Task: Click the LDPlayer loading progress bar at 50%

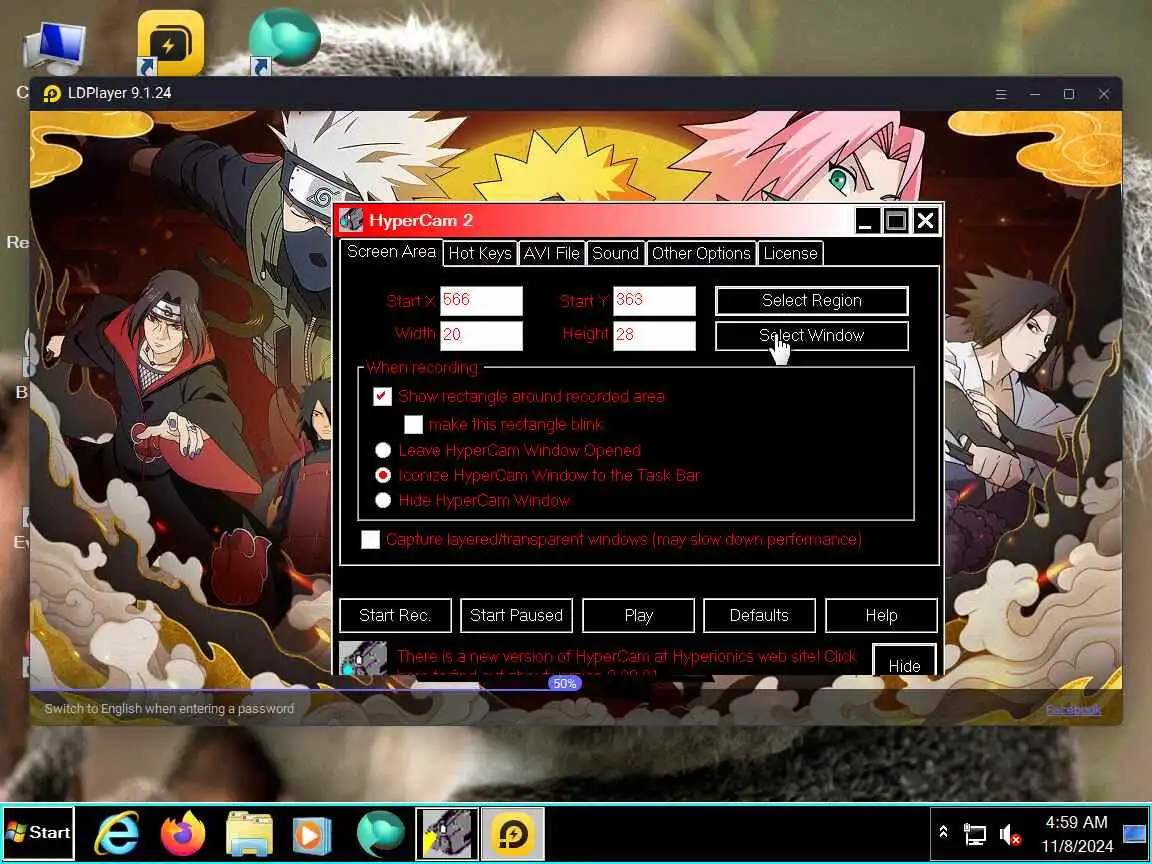Action: click(x=565, y=684)
